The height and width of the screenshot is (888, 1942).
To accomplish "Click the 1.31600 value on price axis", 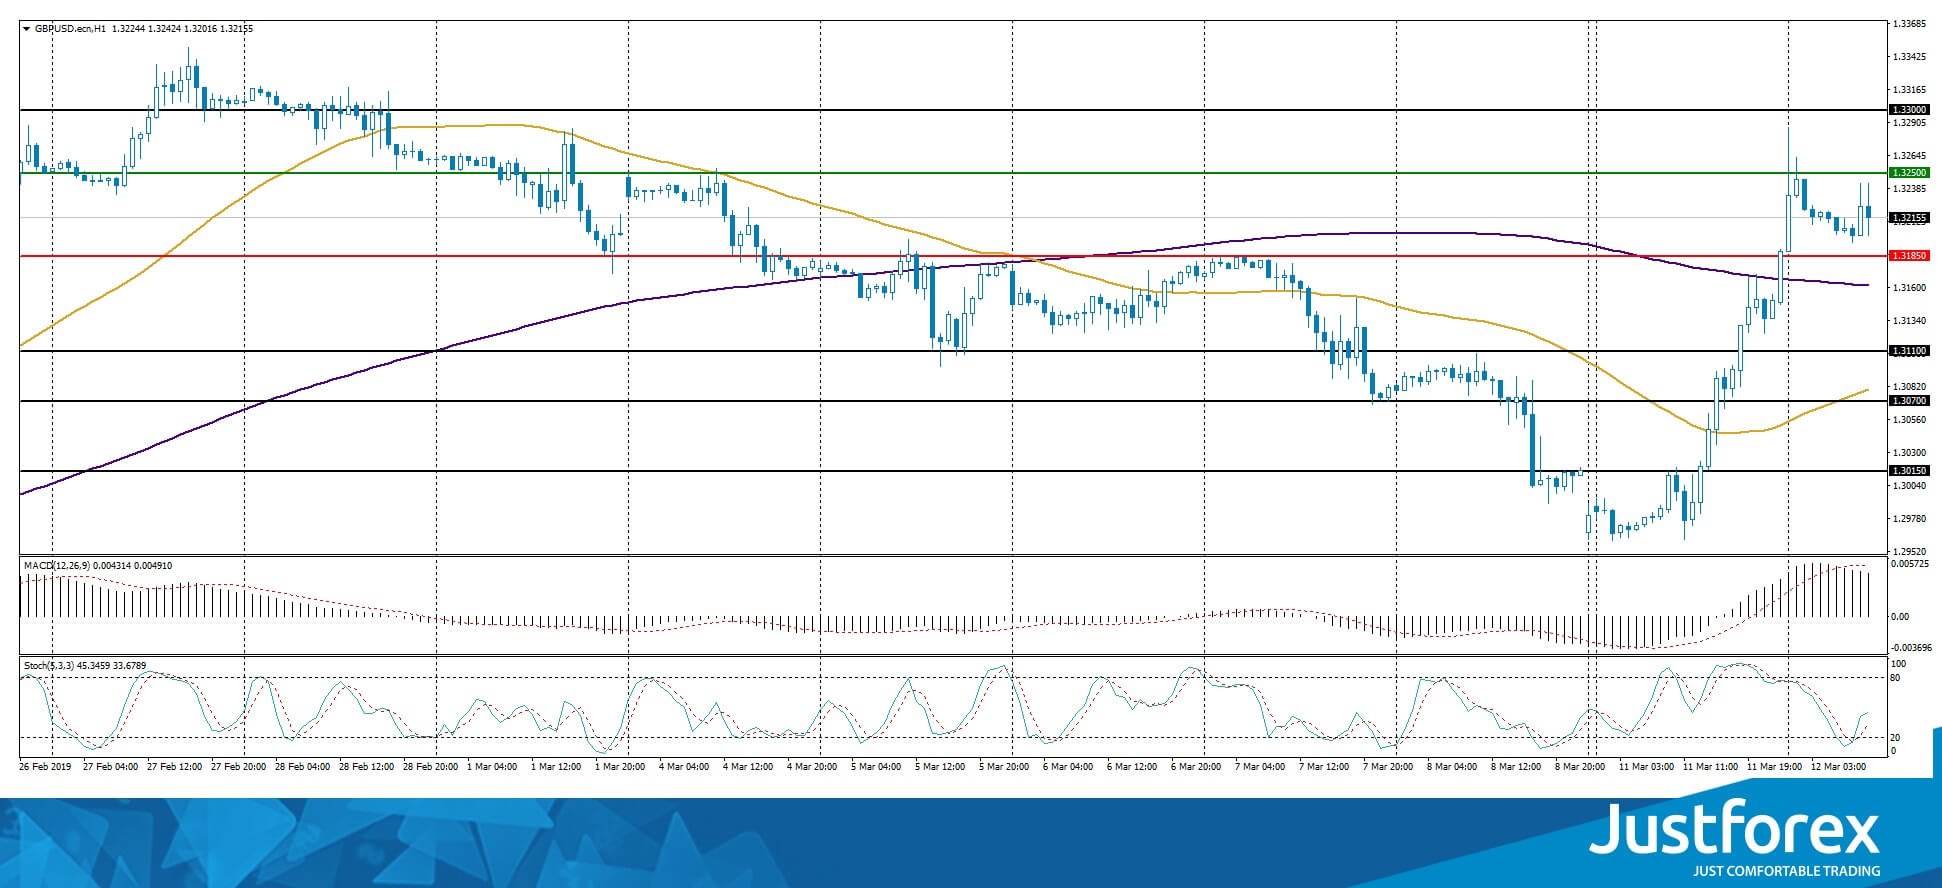I will point(1910,288).
